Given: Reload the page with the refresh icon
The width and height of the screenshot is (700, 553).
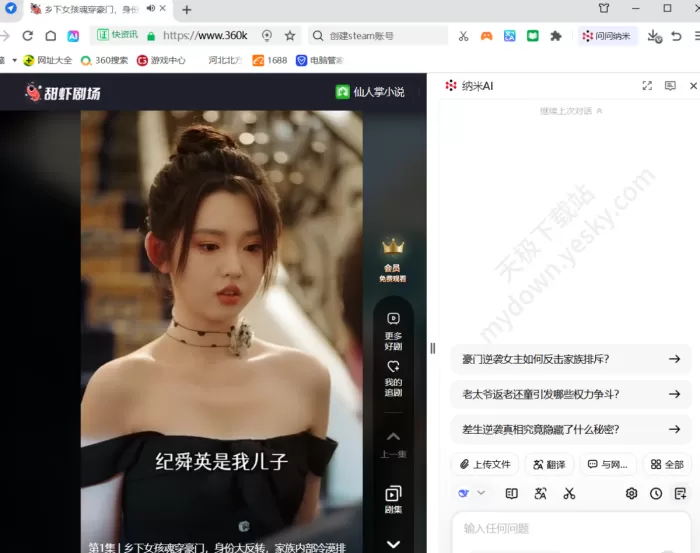Looking at the screenshot, I should pos(28,36).
